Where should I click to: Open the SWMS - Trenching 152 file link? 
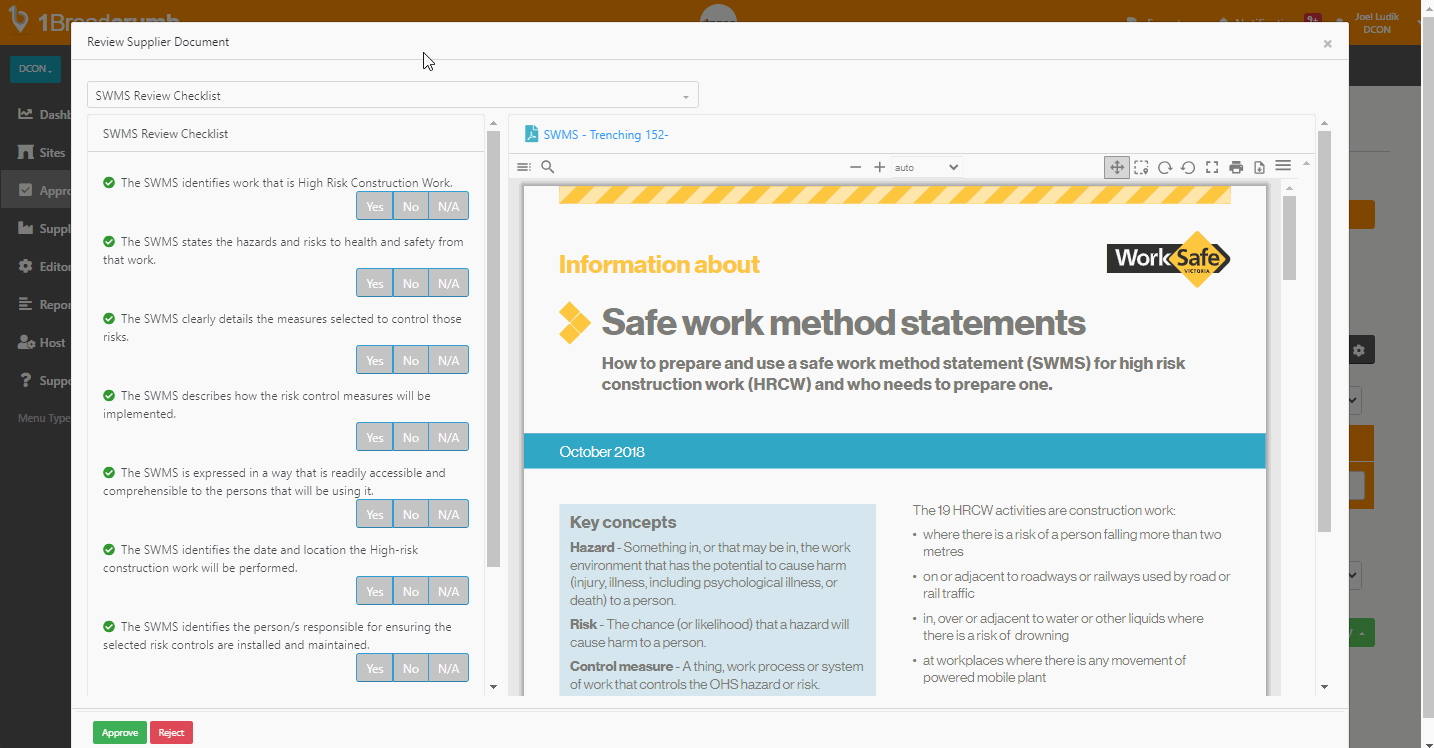pos(605,135)
